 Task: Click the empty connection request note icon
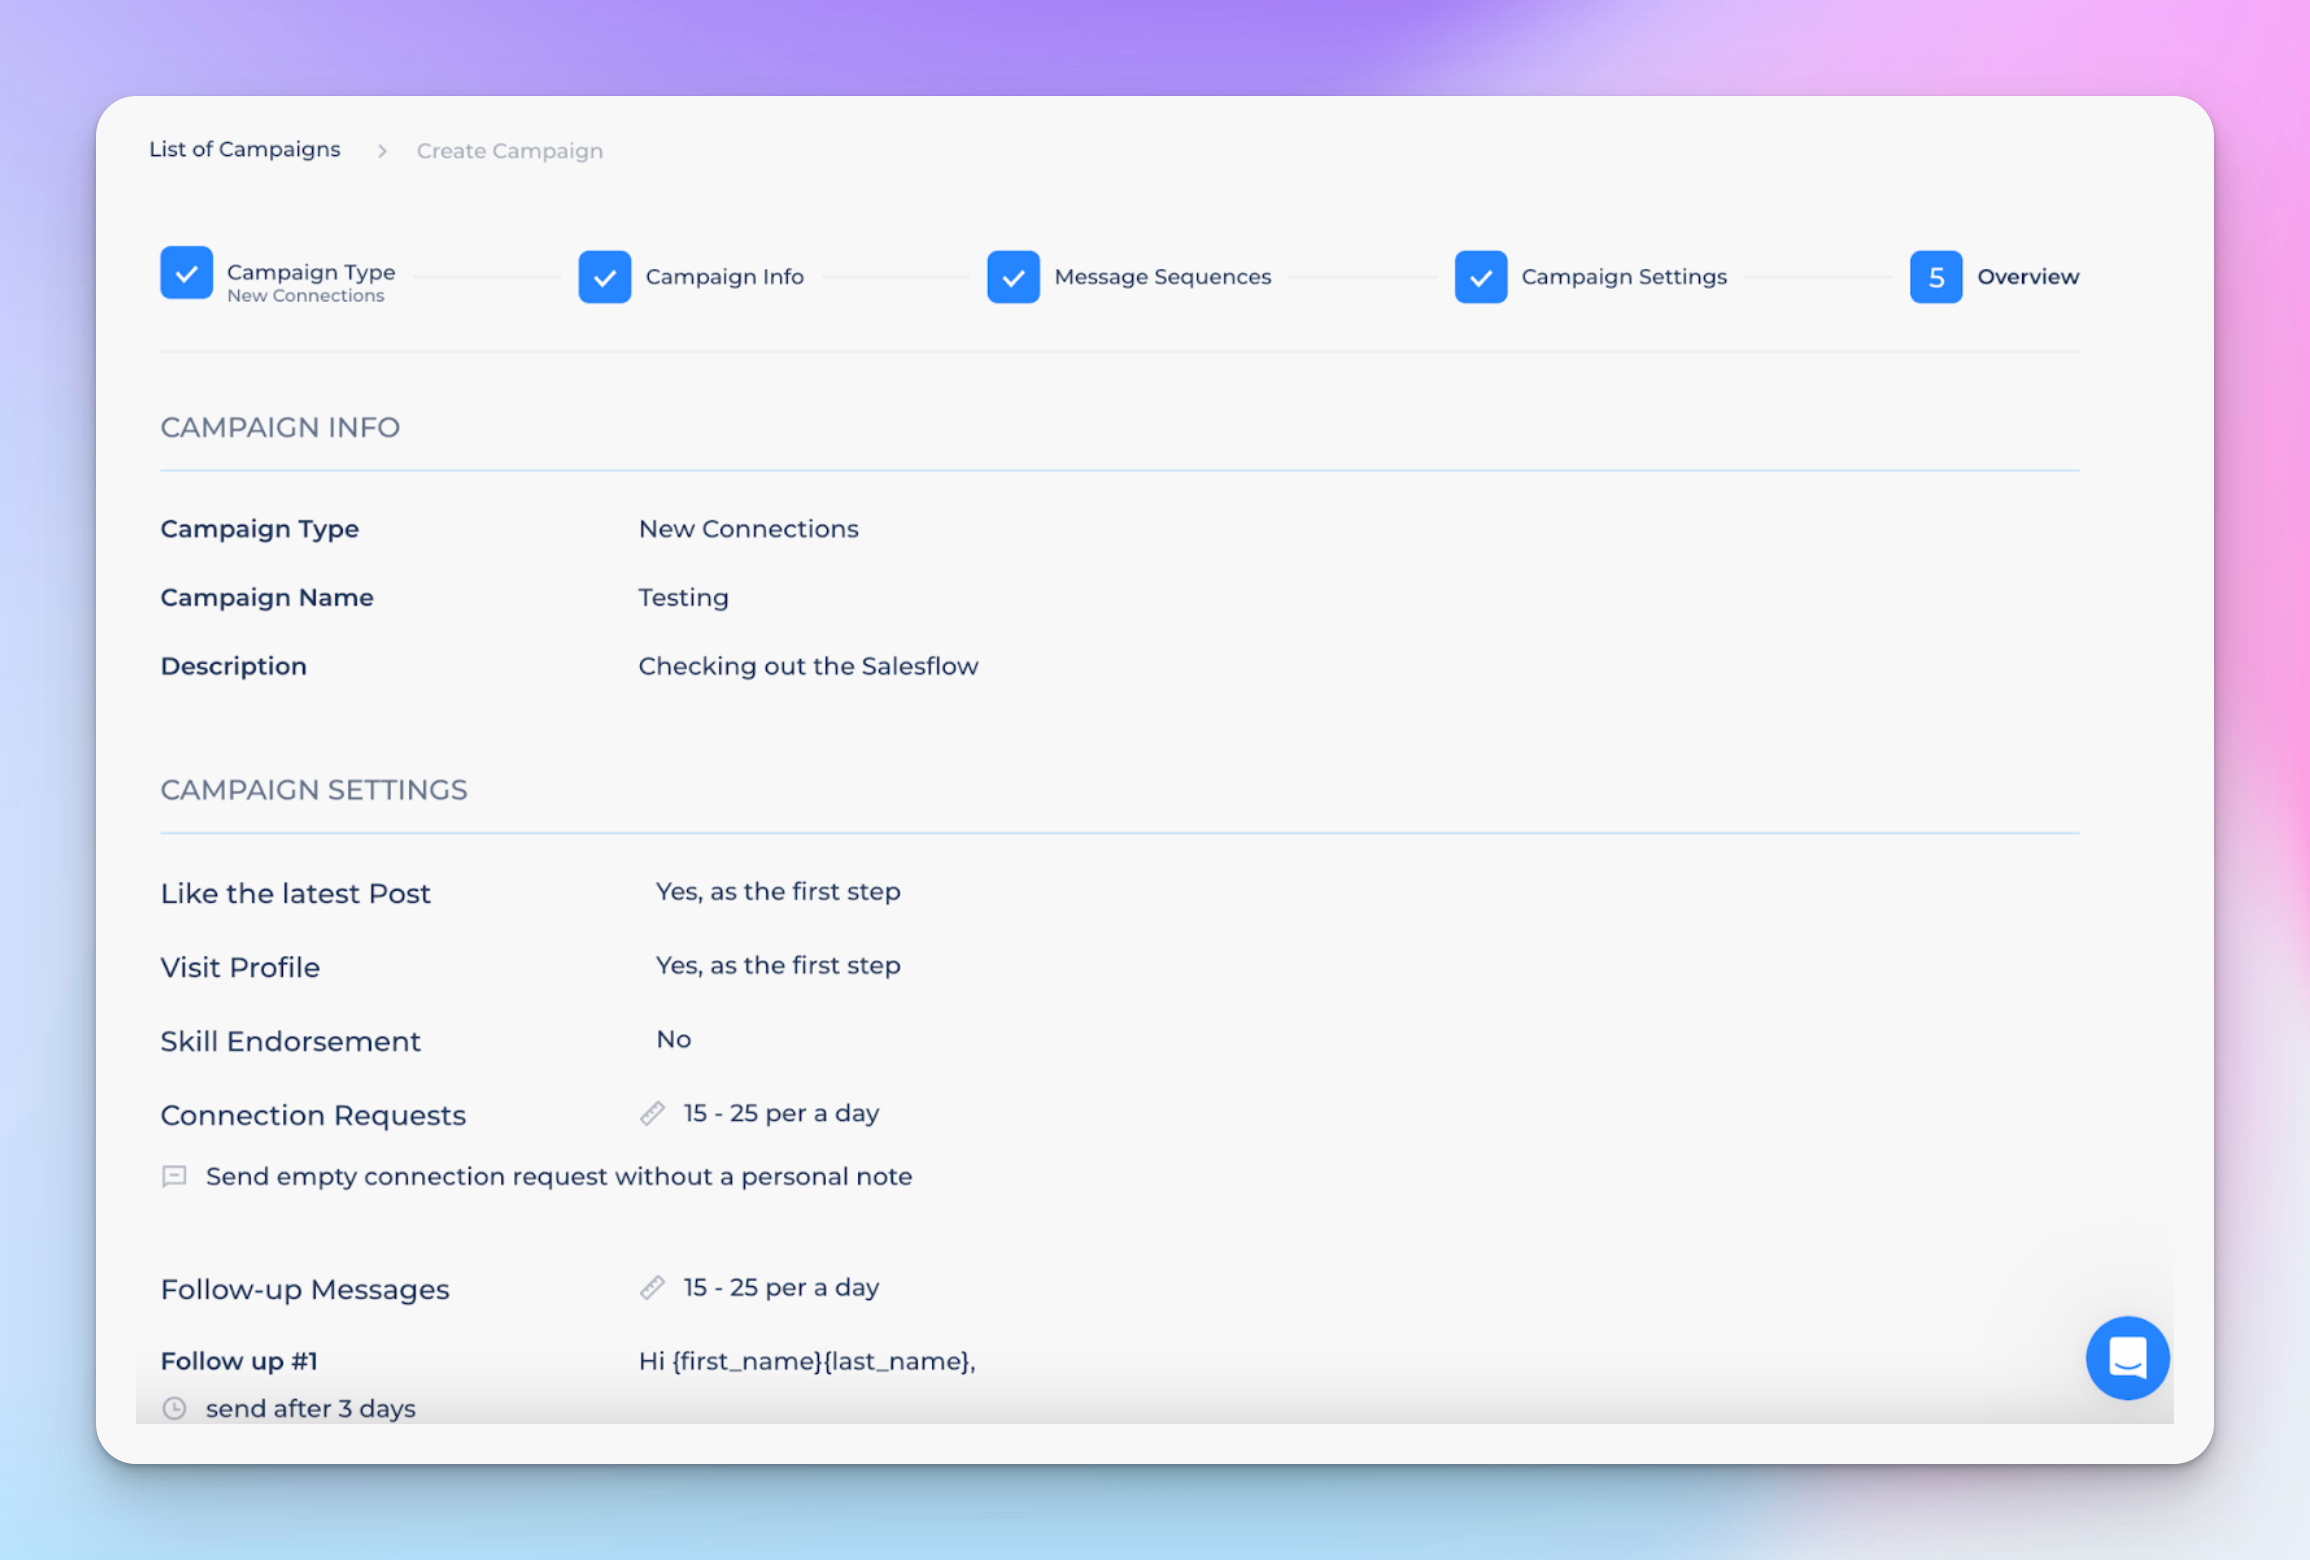pyautogui.click(x=174, y=1176)
